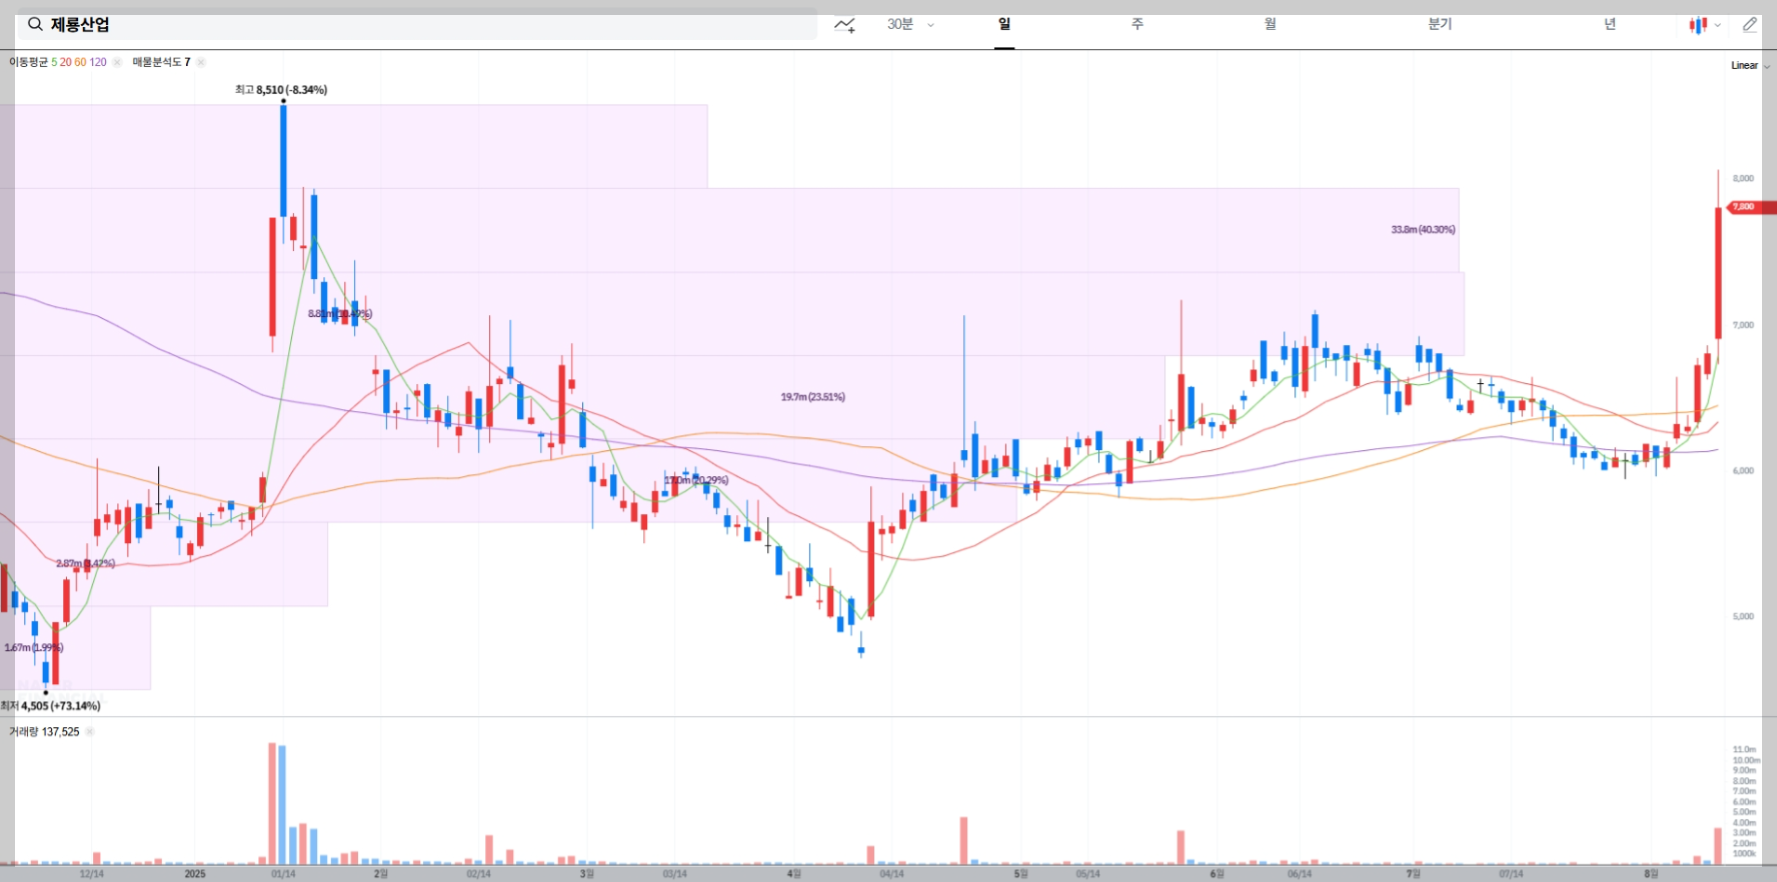Click the 5,000 price axis label

click(x=1743, y=617)
